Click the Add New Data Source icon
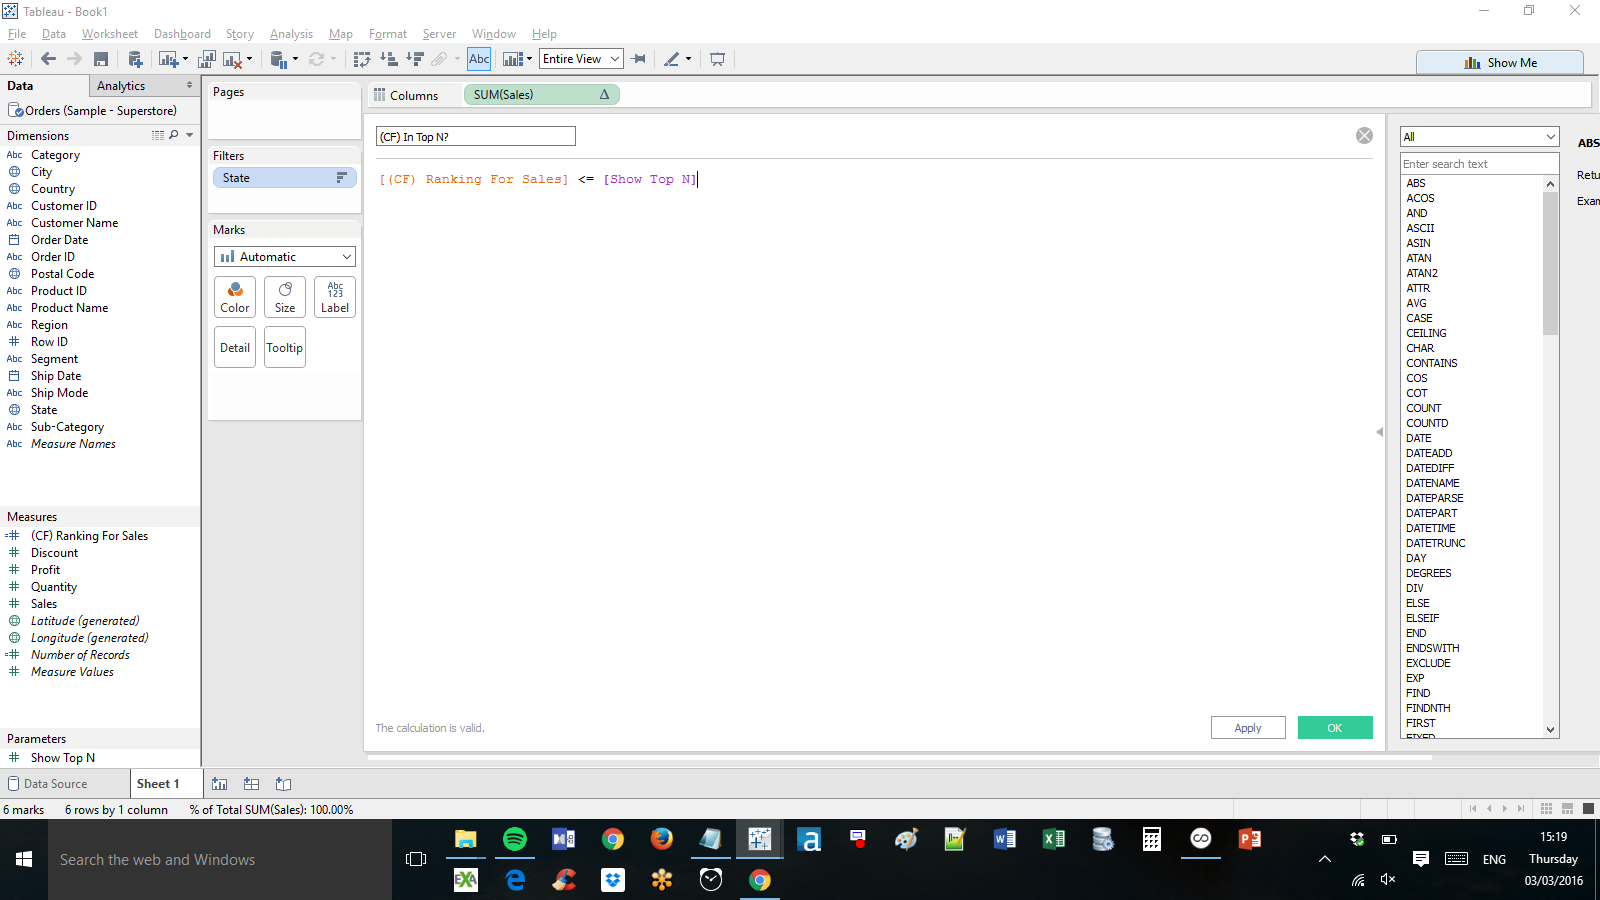 click(x=135, y=59)
